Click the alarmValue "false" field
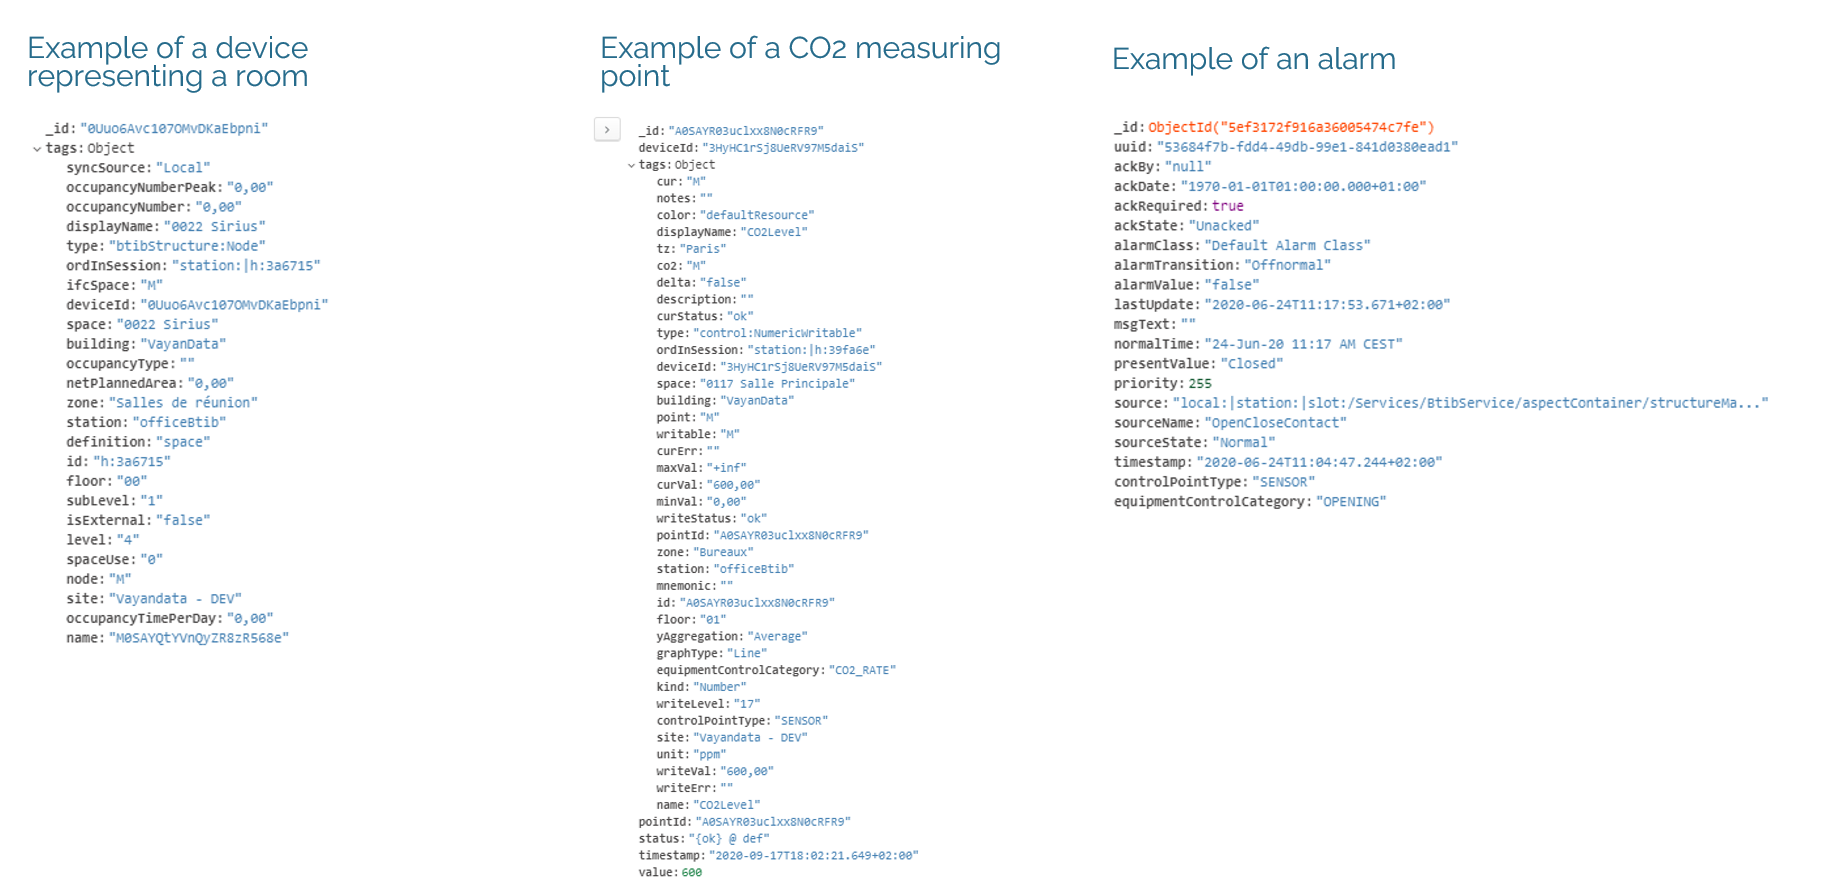Viewport: 1827px width, 891px height. tap(1231, 285)
